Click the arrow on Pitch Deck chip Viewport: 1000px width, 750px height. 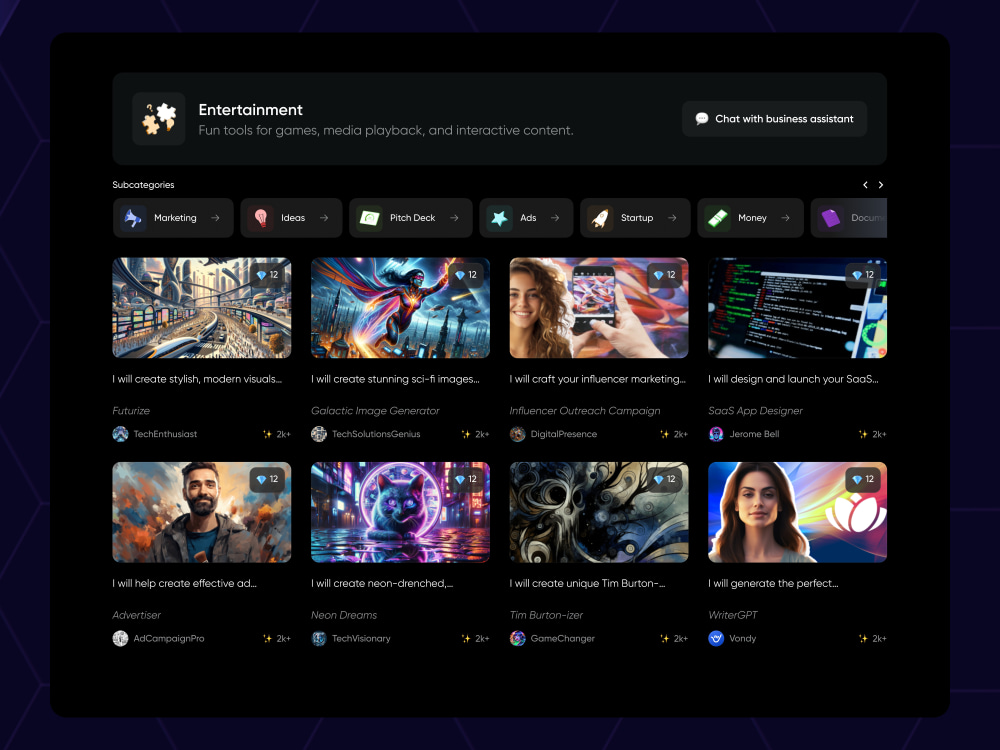click(454, 218)
